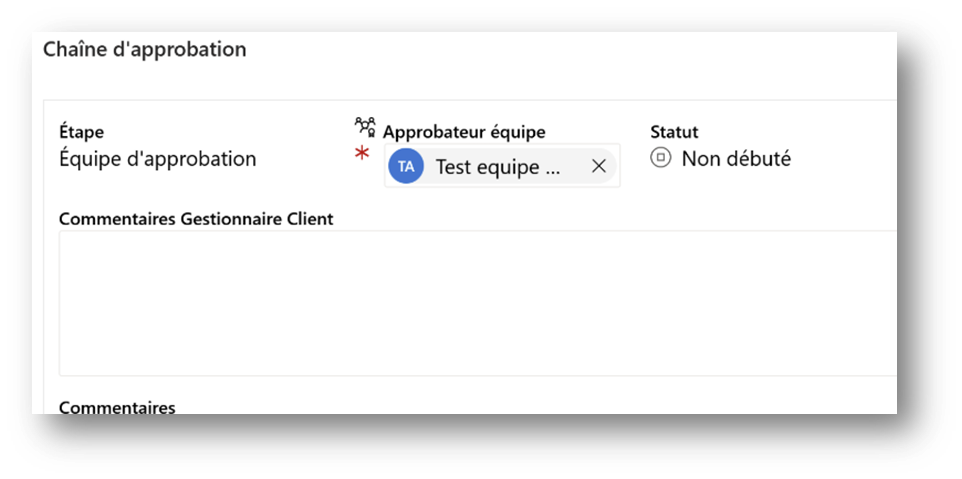
Task: Select the Approbateur équipe field label
Action: click(x=464, y=132)
